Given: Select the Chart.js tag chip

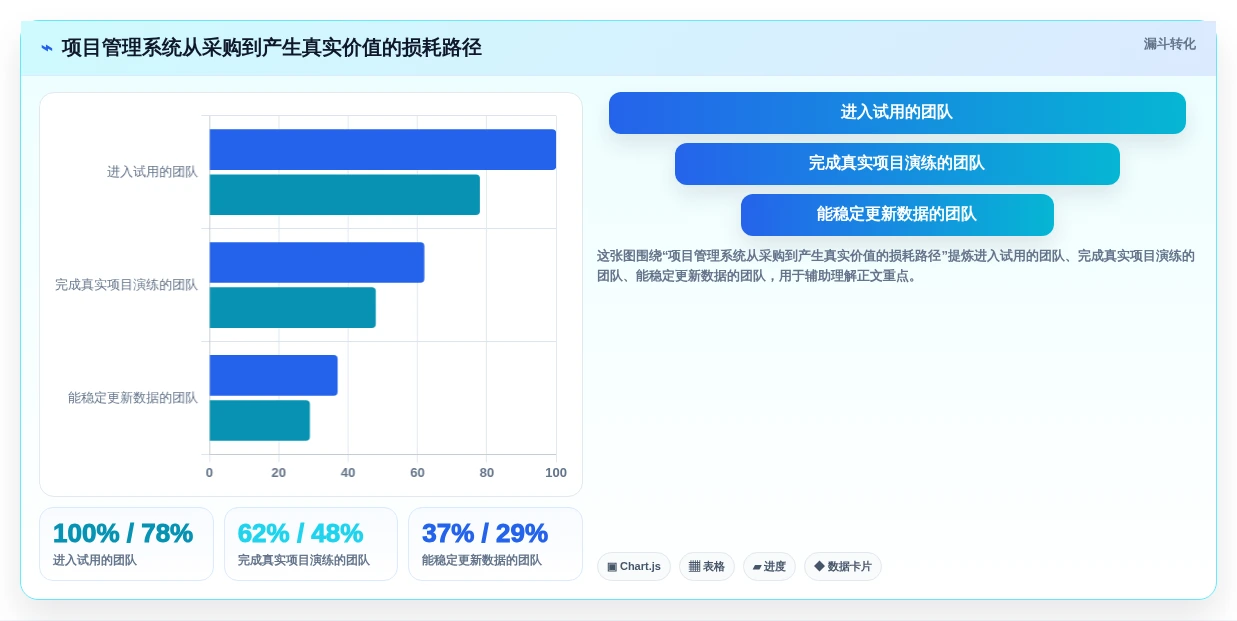Looking at the screenshot, I should 634,567.
